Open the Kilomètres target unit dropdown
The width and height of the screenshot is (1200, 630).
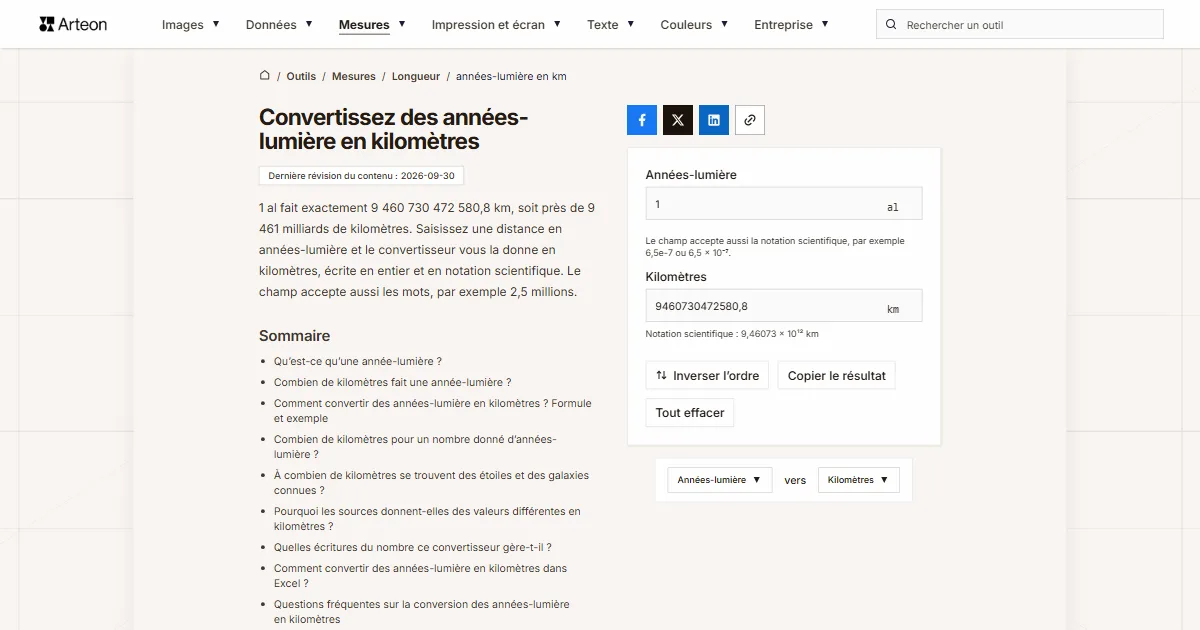click(859, 480)
